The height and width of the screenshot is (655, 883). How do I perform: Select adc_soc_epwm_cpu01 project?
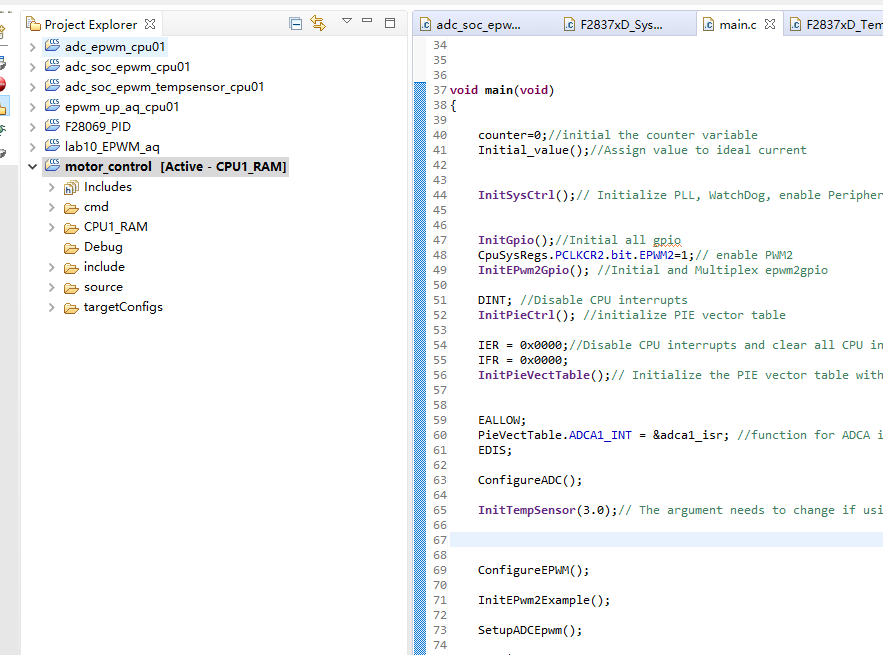click(127, 67)
